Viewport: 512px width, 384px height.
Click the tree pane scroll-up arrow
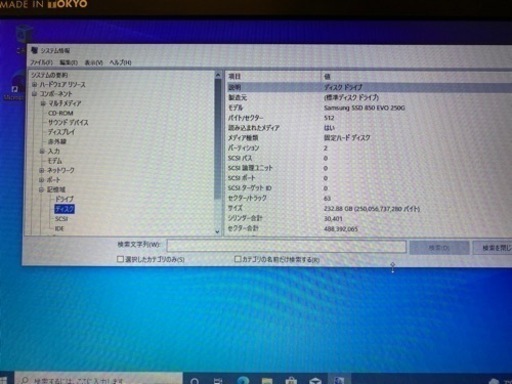(x=218, y=75)
